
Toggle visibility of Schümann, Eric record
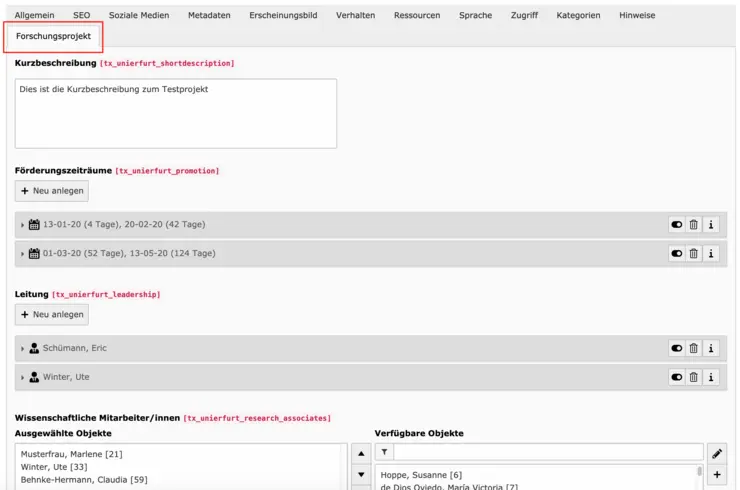[x=677, y=349]
